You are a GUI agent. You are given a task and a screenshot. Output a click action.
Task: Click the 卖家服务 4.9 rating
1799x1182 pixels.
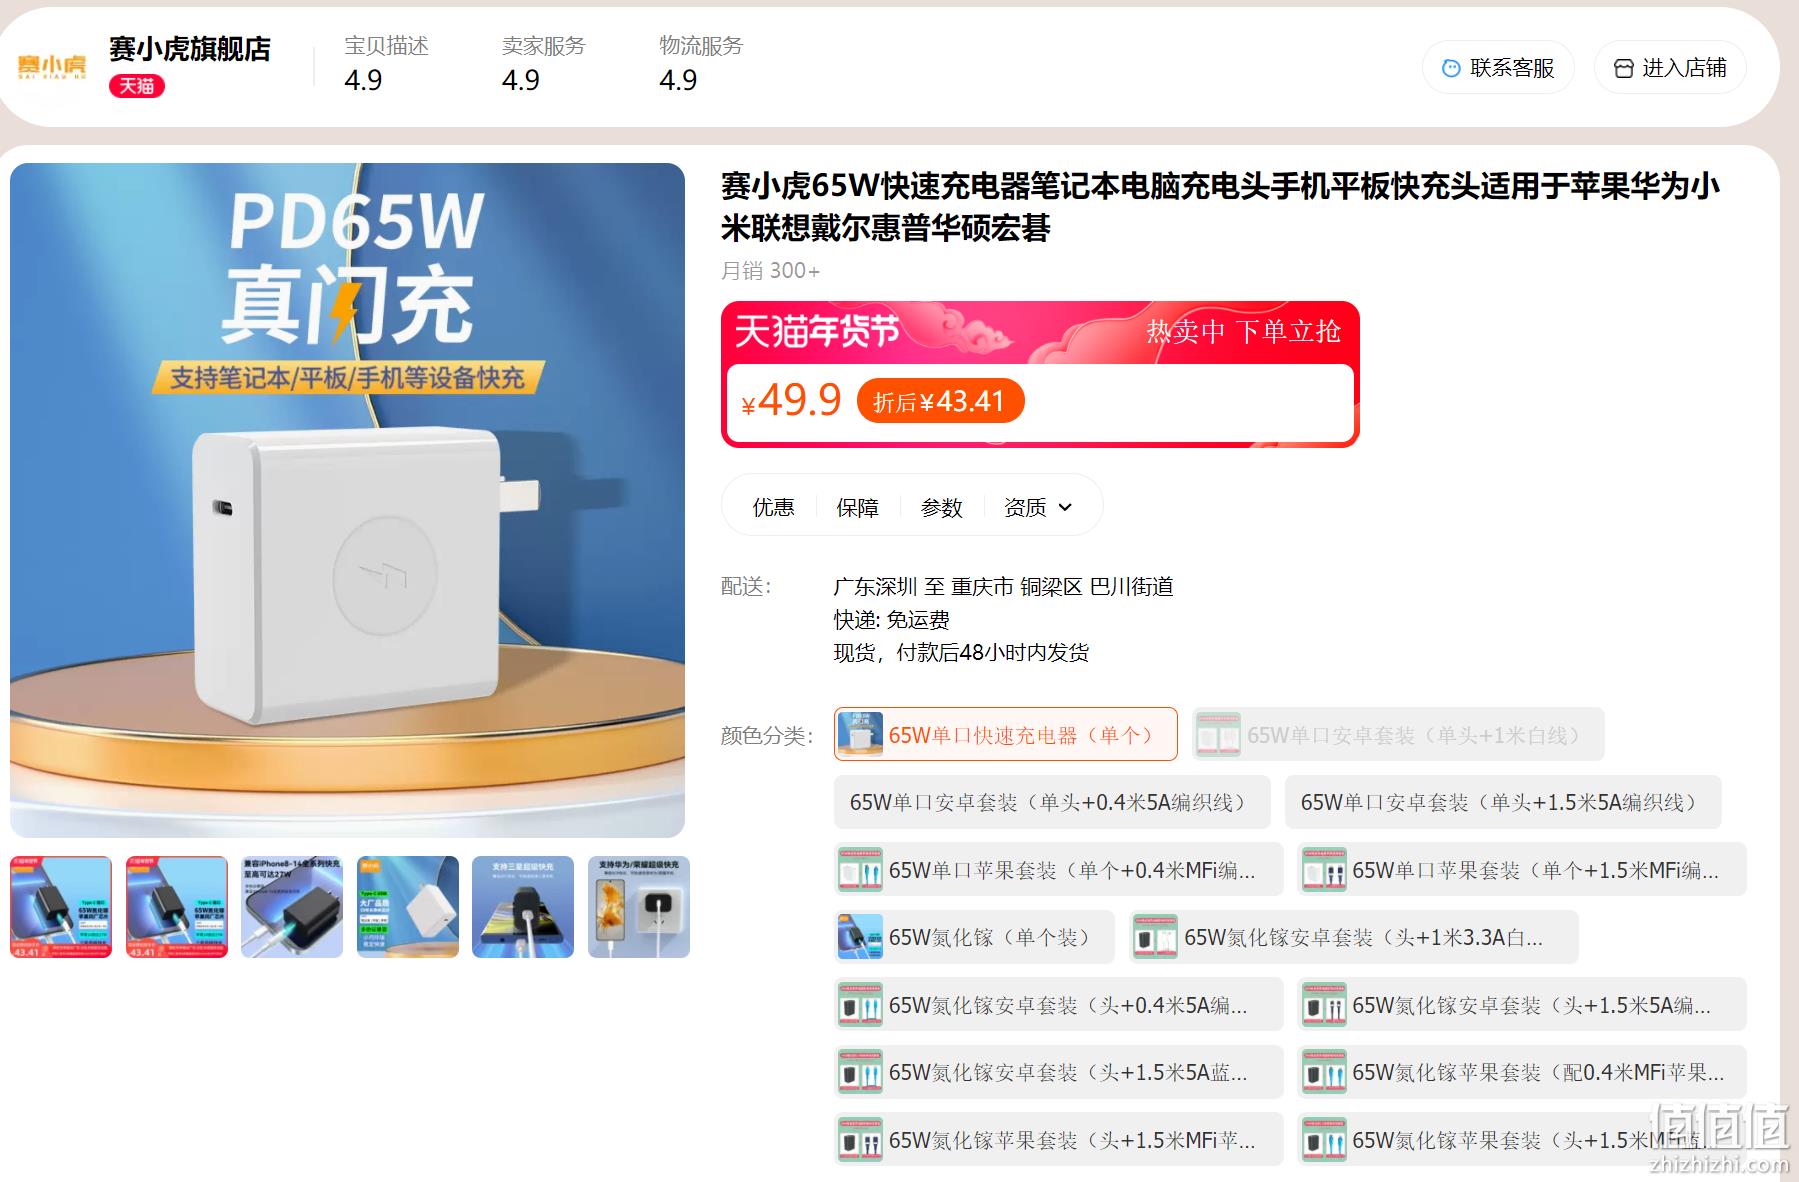543,63
